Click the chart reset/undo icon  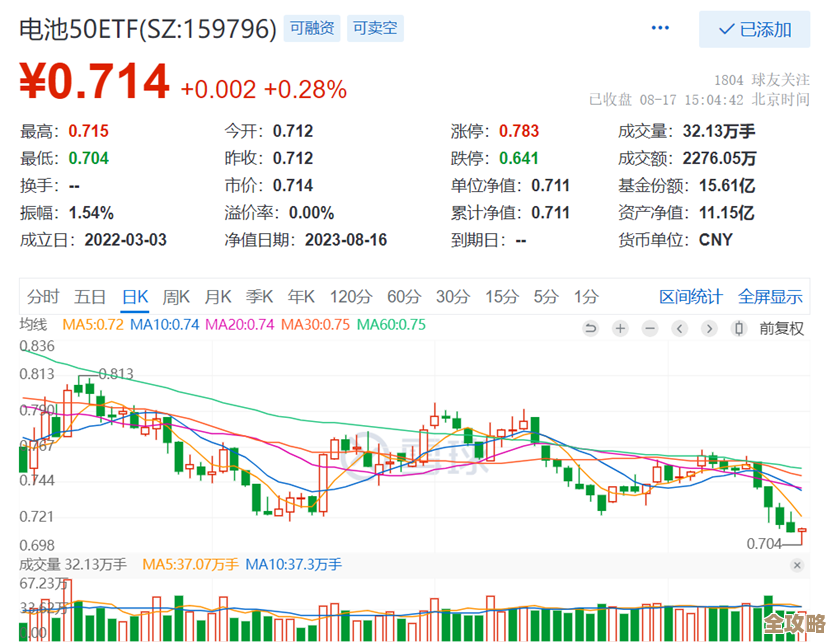click(x=590, y=327)
